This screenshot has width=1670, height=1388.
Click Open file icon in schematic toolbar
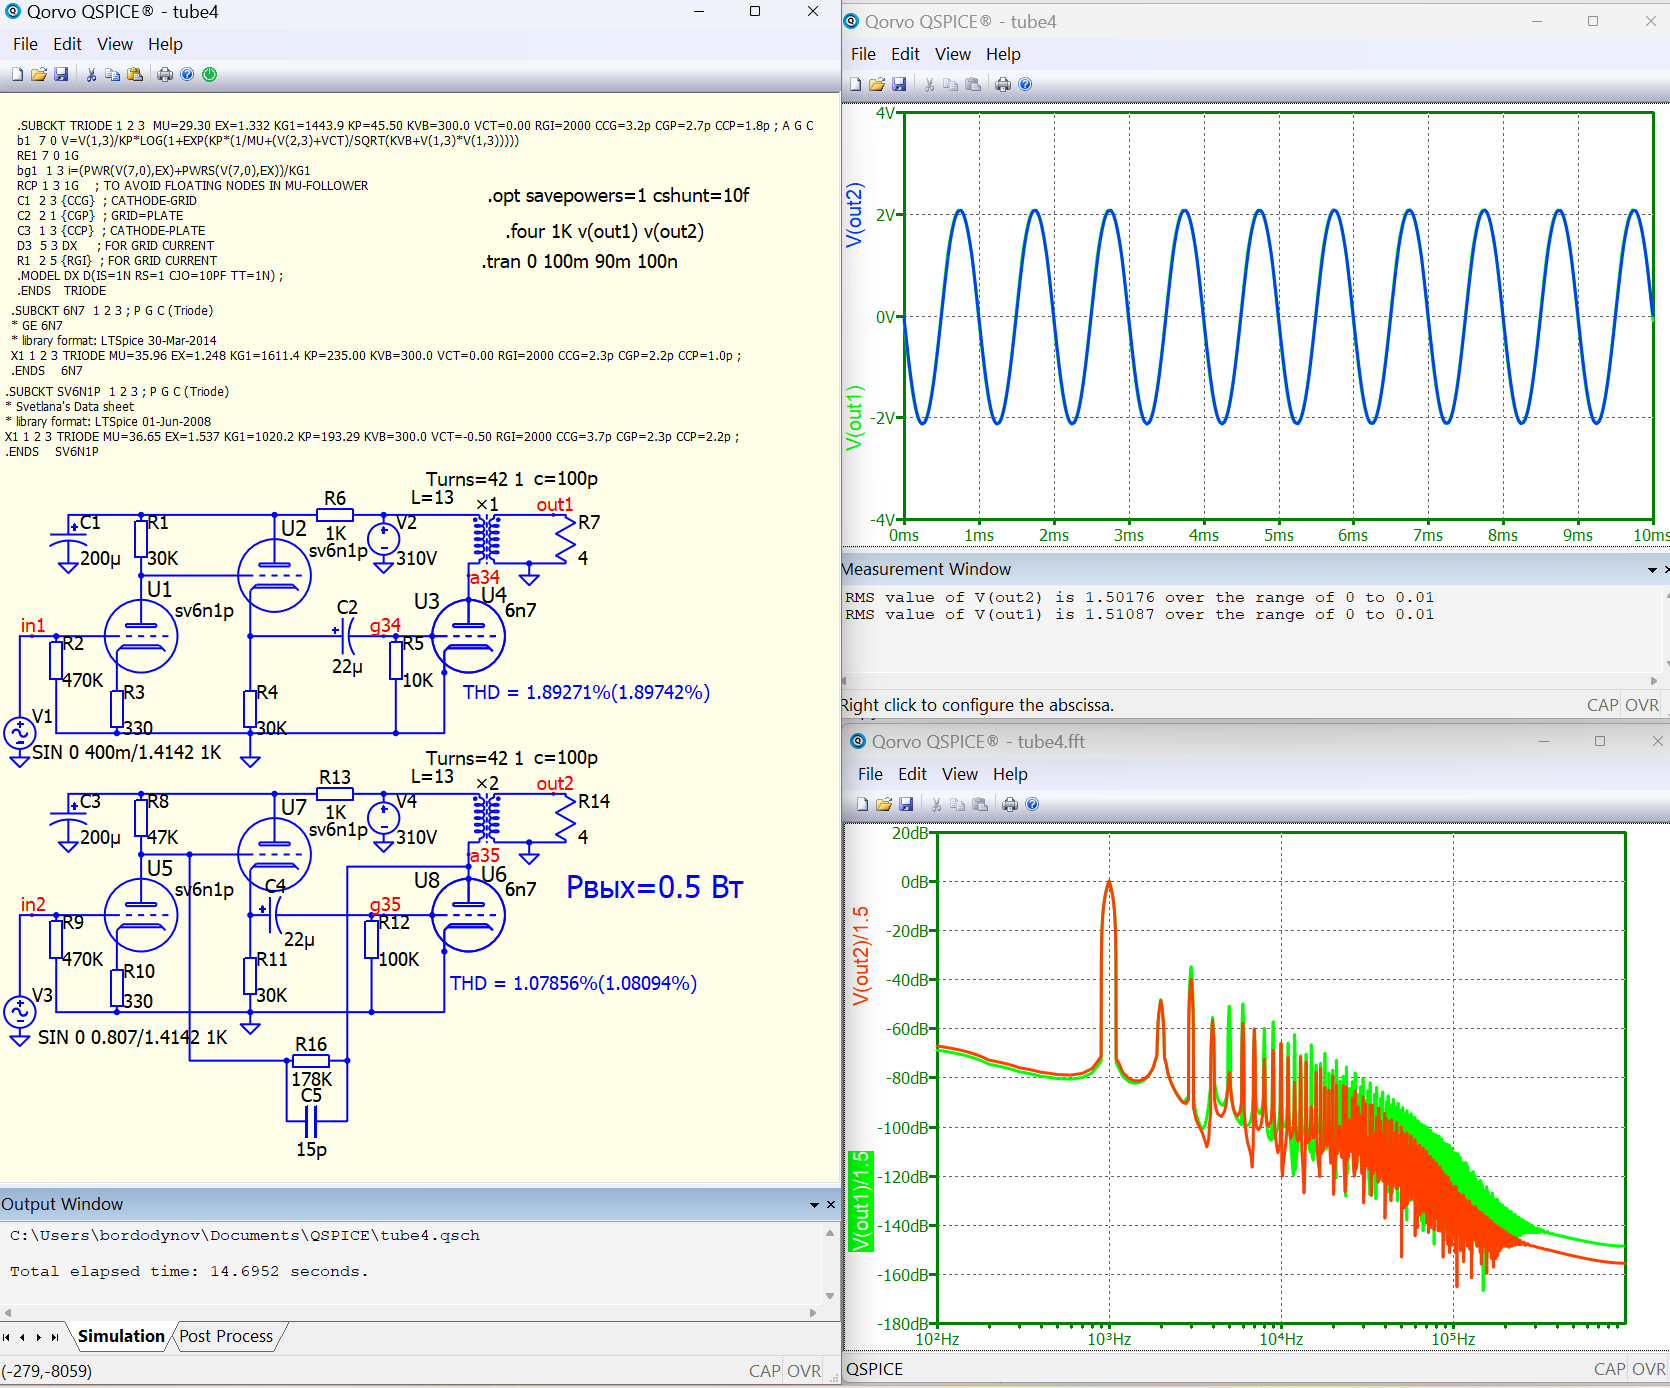coord(39,74)
